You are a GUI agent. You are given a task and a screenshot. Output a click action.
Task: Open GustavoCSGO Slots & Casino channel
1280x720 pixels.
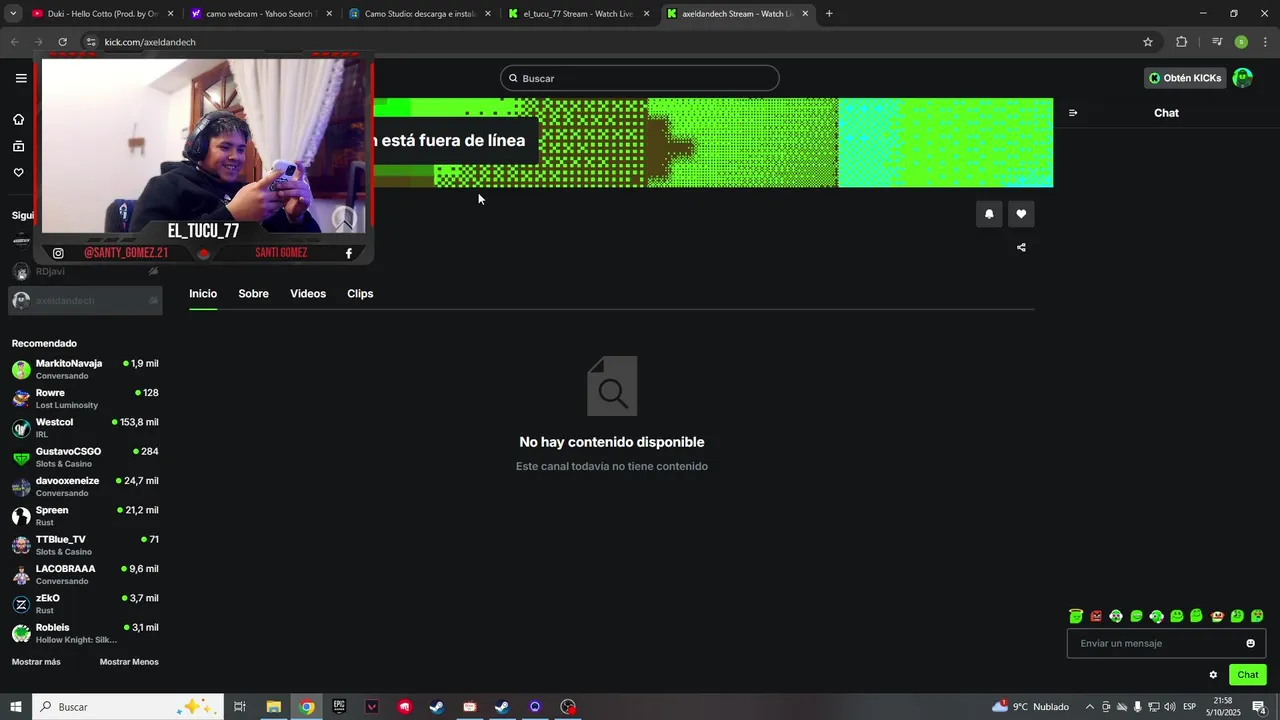[85, 457]
